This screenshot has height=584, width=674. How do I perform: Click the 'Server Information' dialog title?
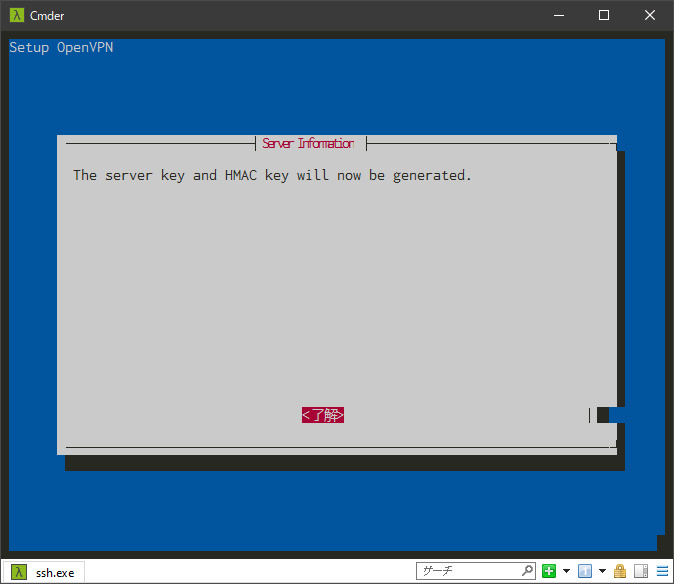[x=309, y=144]
